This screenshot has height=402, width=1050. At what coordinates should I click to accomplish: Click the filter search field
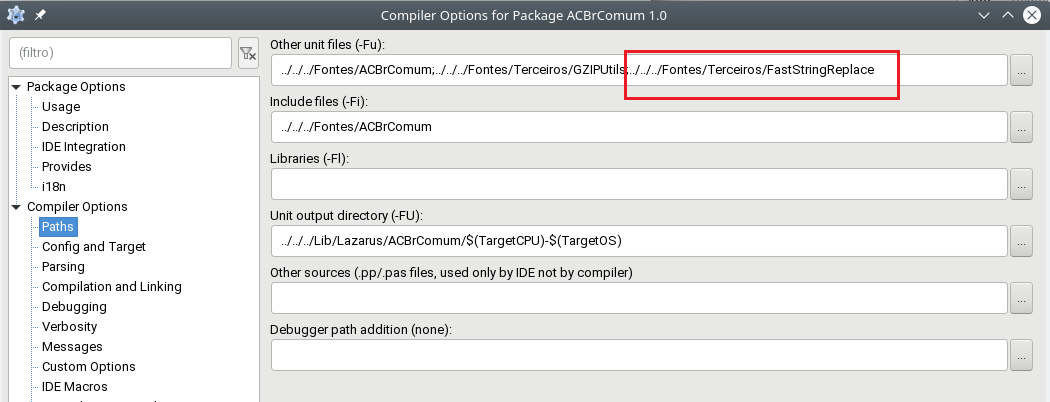pos(121,53)
